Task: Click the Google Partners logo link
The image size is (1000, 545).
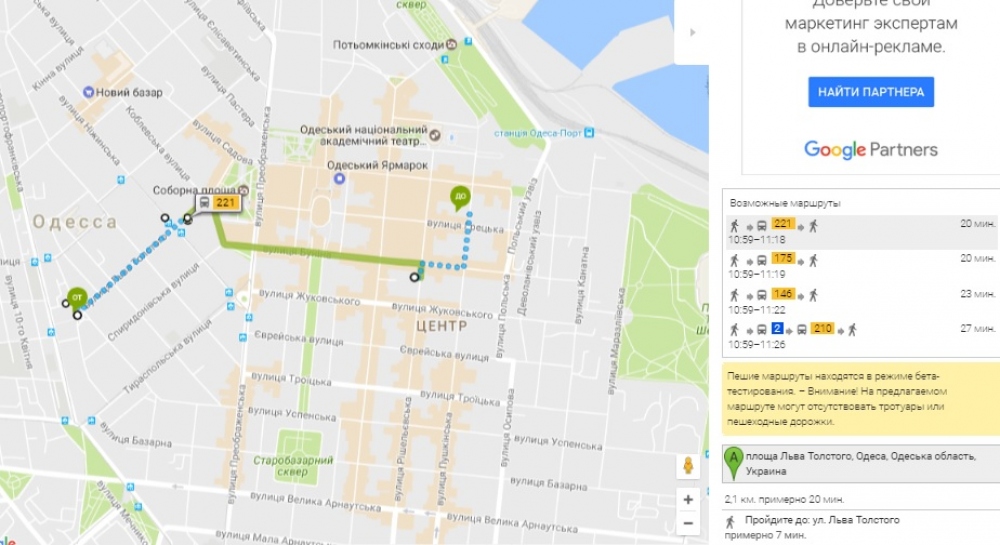Action: coord(871,150)
